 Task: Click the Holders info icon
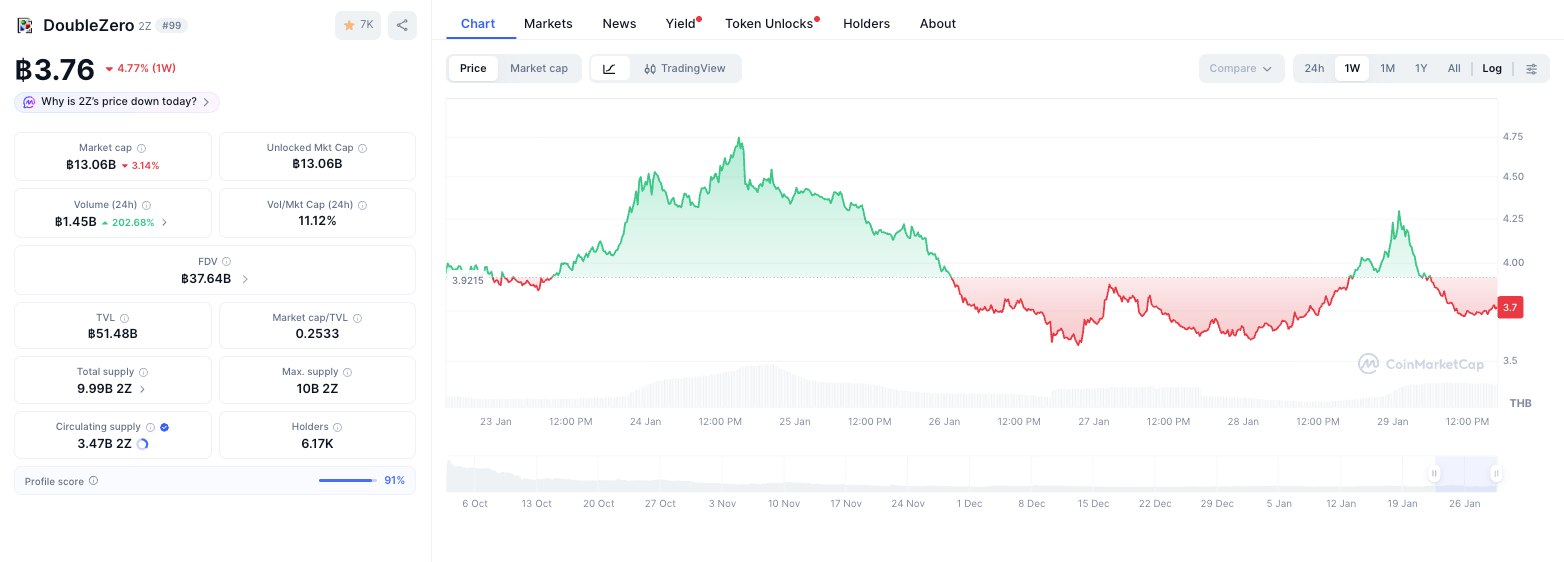[338, 427]
